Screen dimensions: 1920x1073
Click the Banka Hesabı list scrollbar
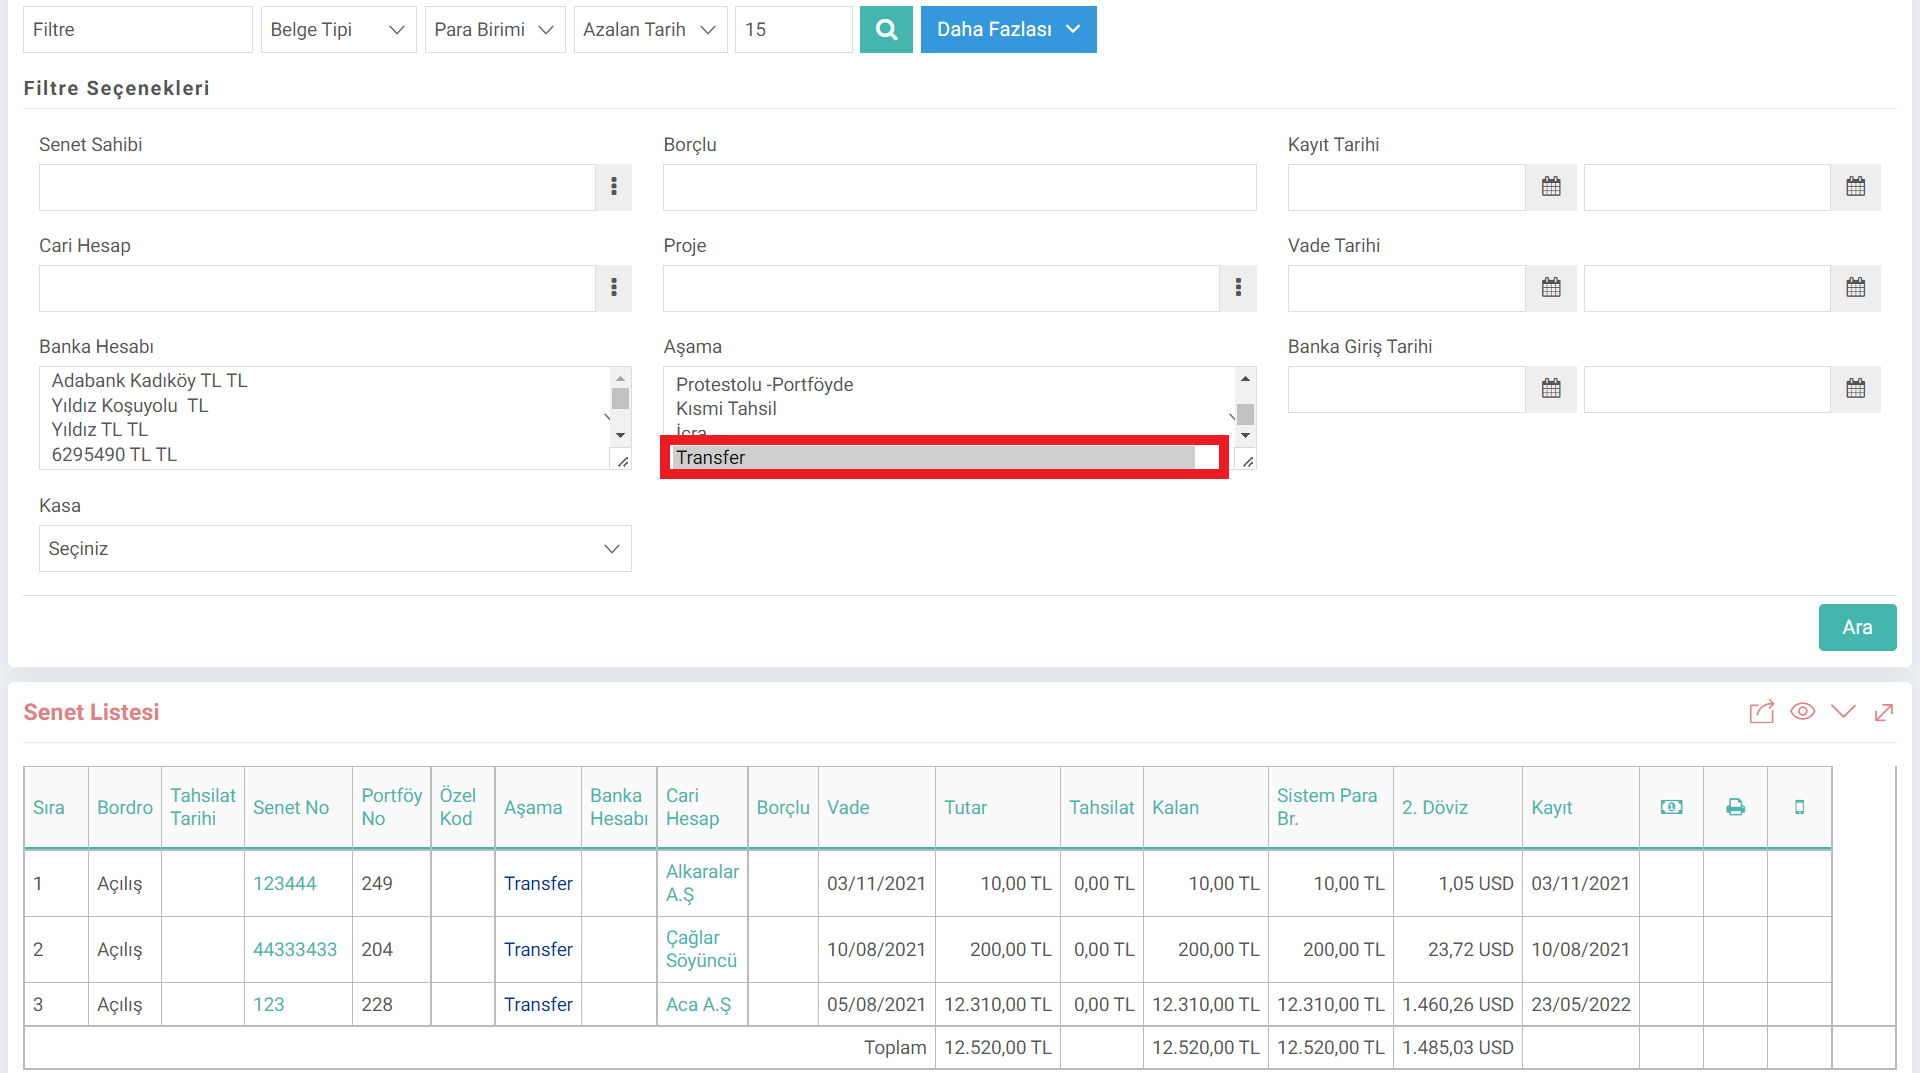pos(620,407)
